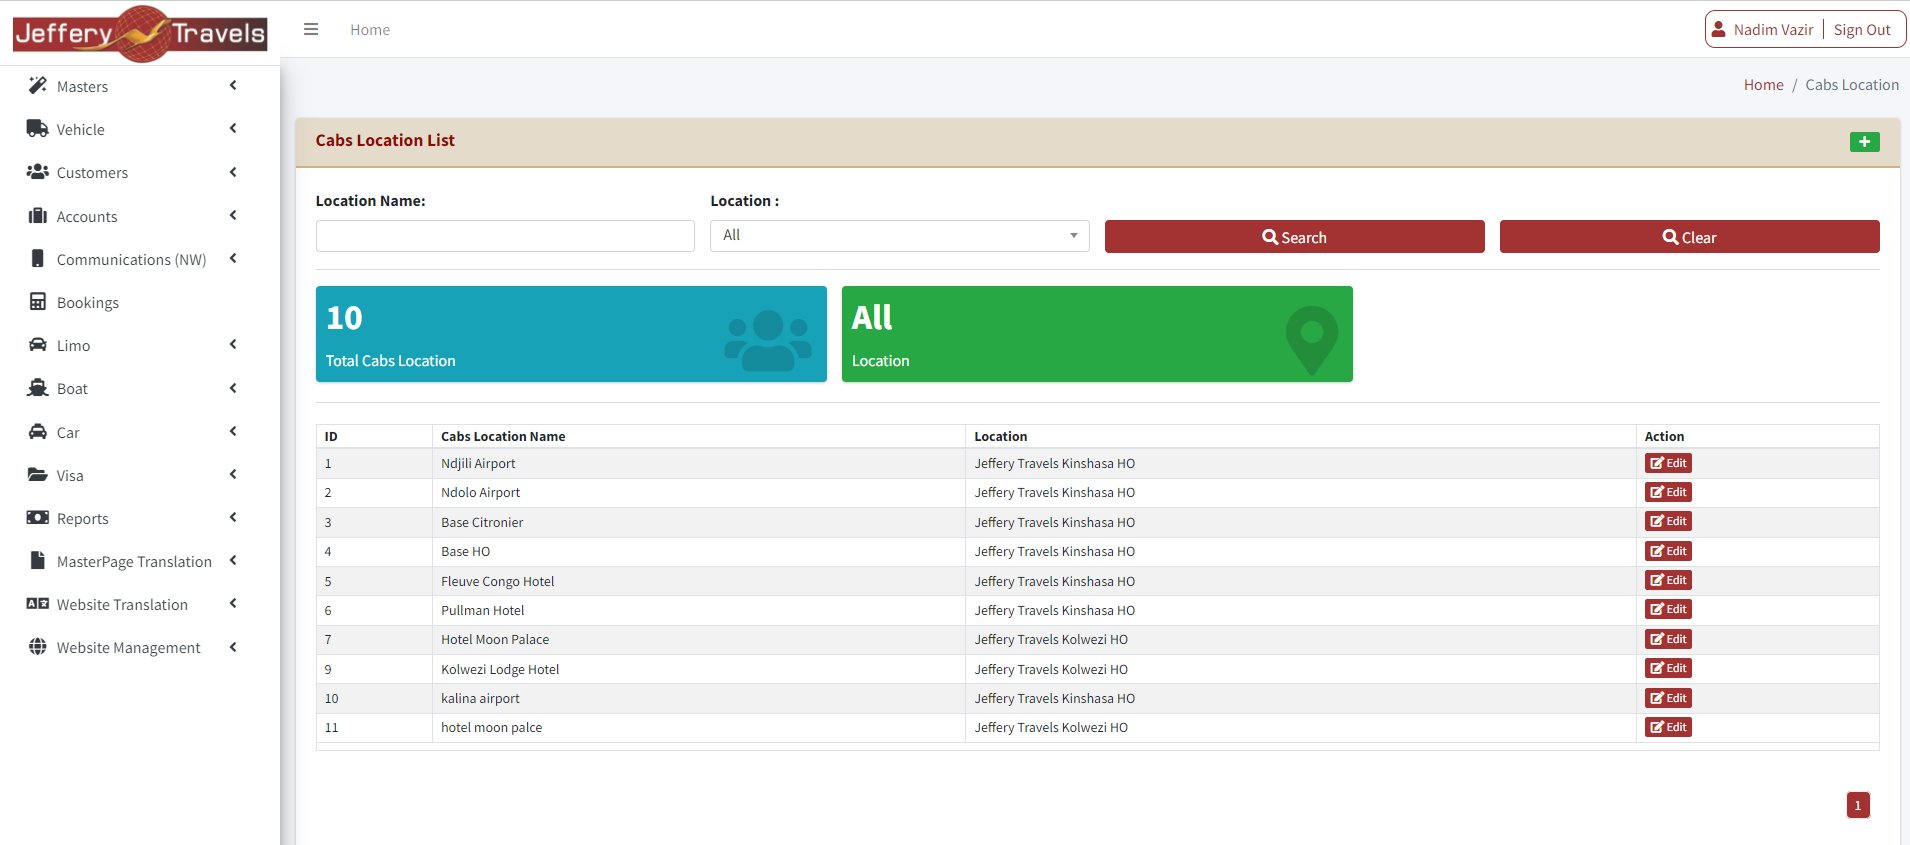Click the Vehicle truck icon in sidebar
Viewport: 1910px width, 845px height.
tap(37, 129)
